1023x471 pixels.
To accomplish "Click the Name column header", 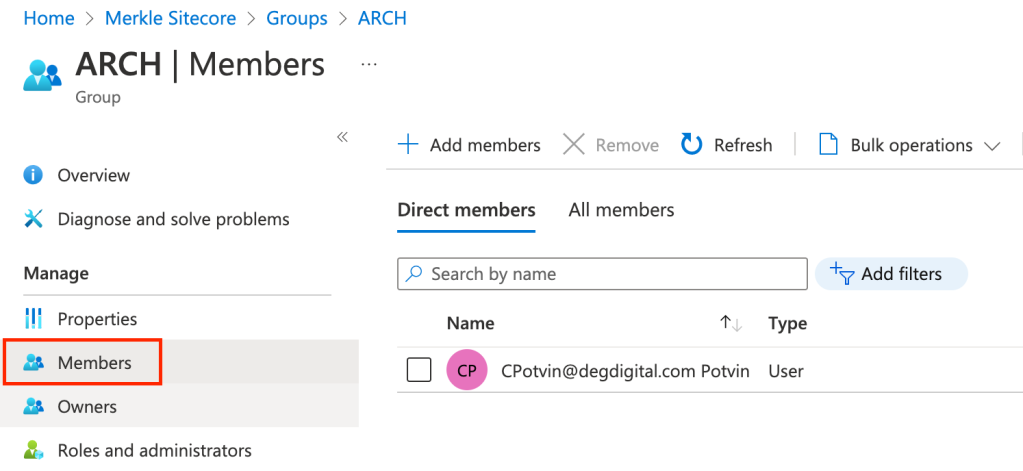I will (470, 323).
